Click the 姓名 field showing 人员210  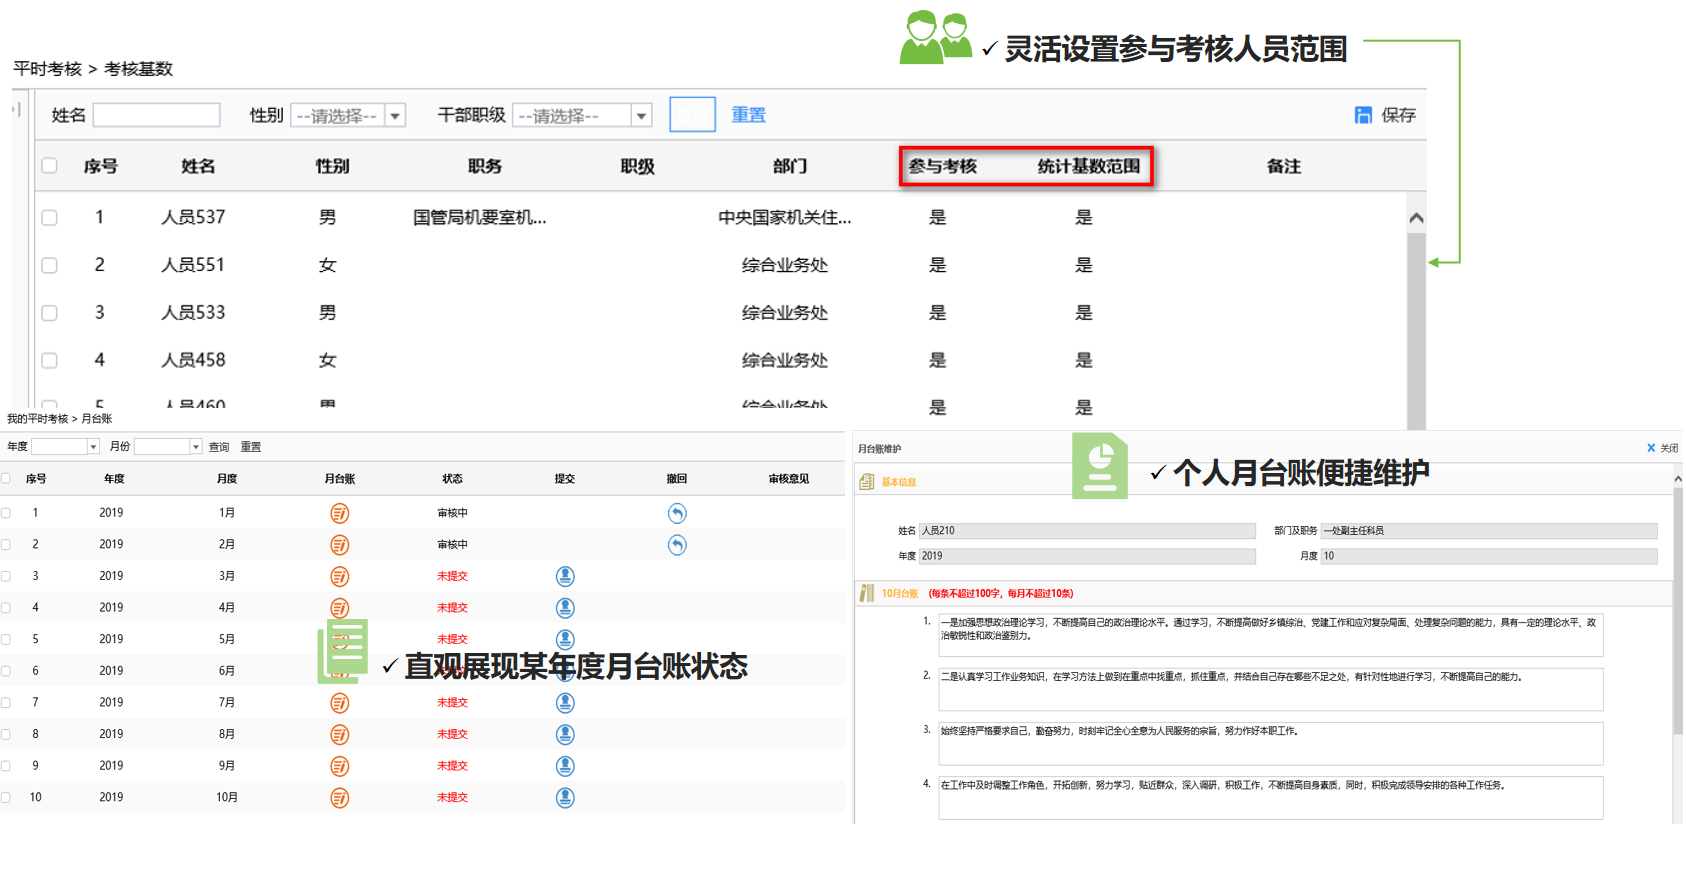[1087, 531]
